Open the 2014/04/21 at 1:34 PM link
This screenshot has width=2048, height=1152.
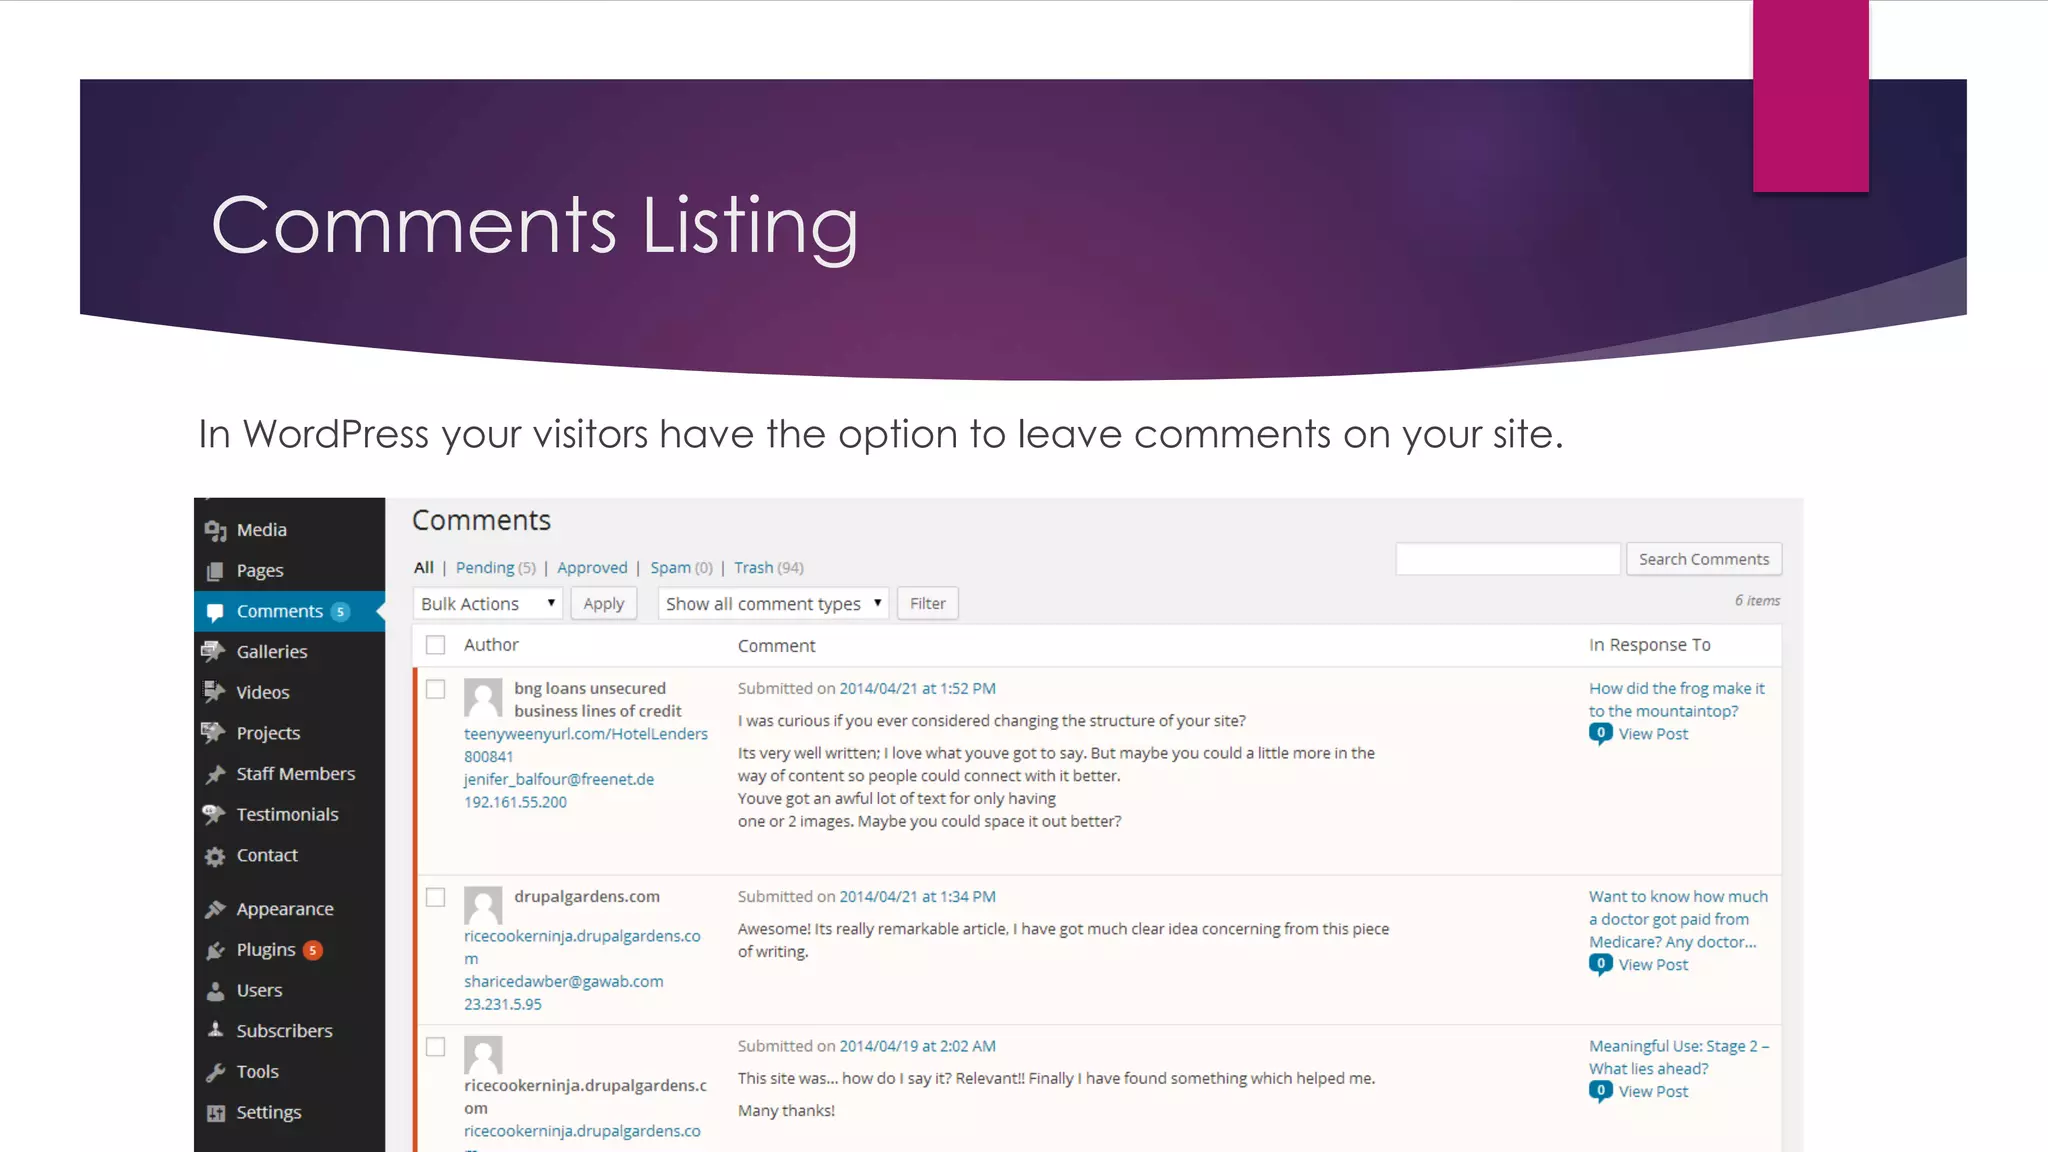coord(917,897)
